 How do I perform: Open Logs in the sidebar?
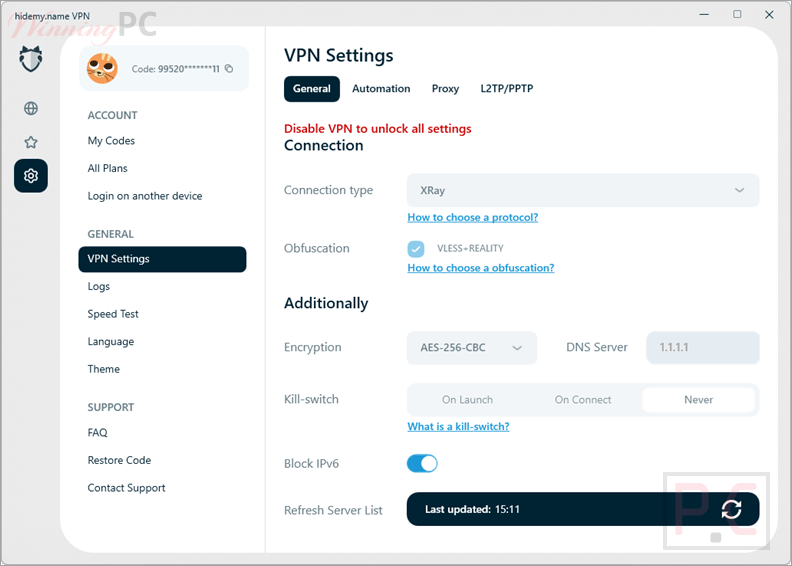pyautogui.click(x=98, y=286)
